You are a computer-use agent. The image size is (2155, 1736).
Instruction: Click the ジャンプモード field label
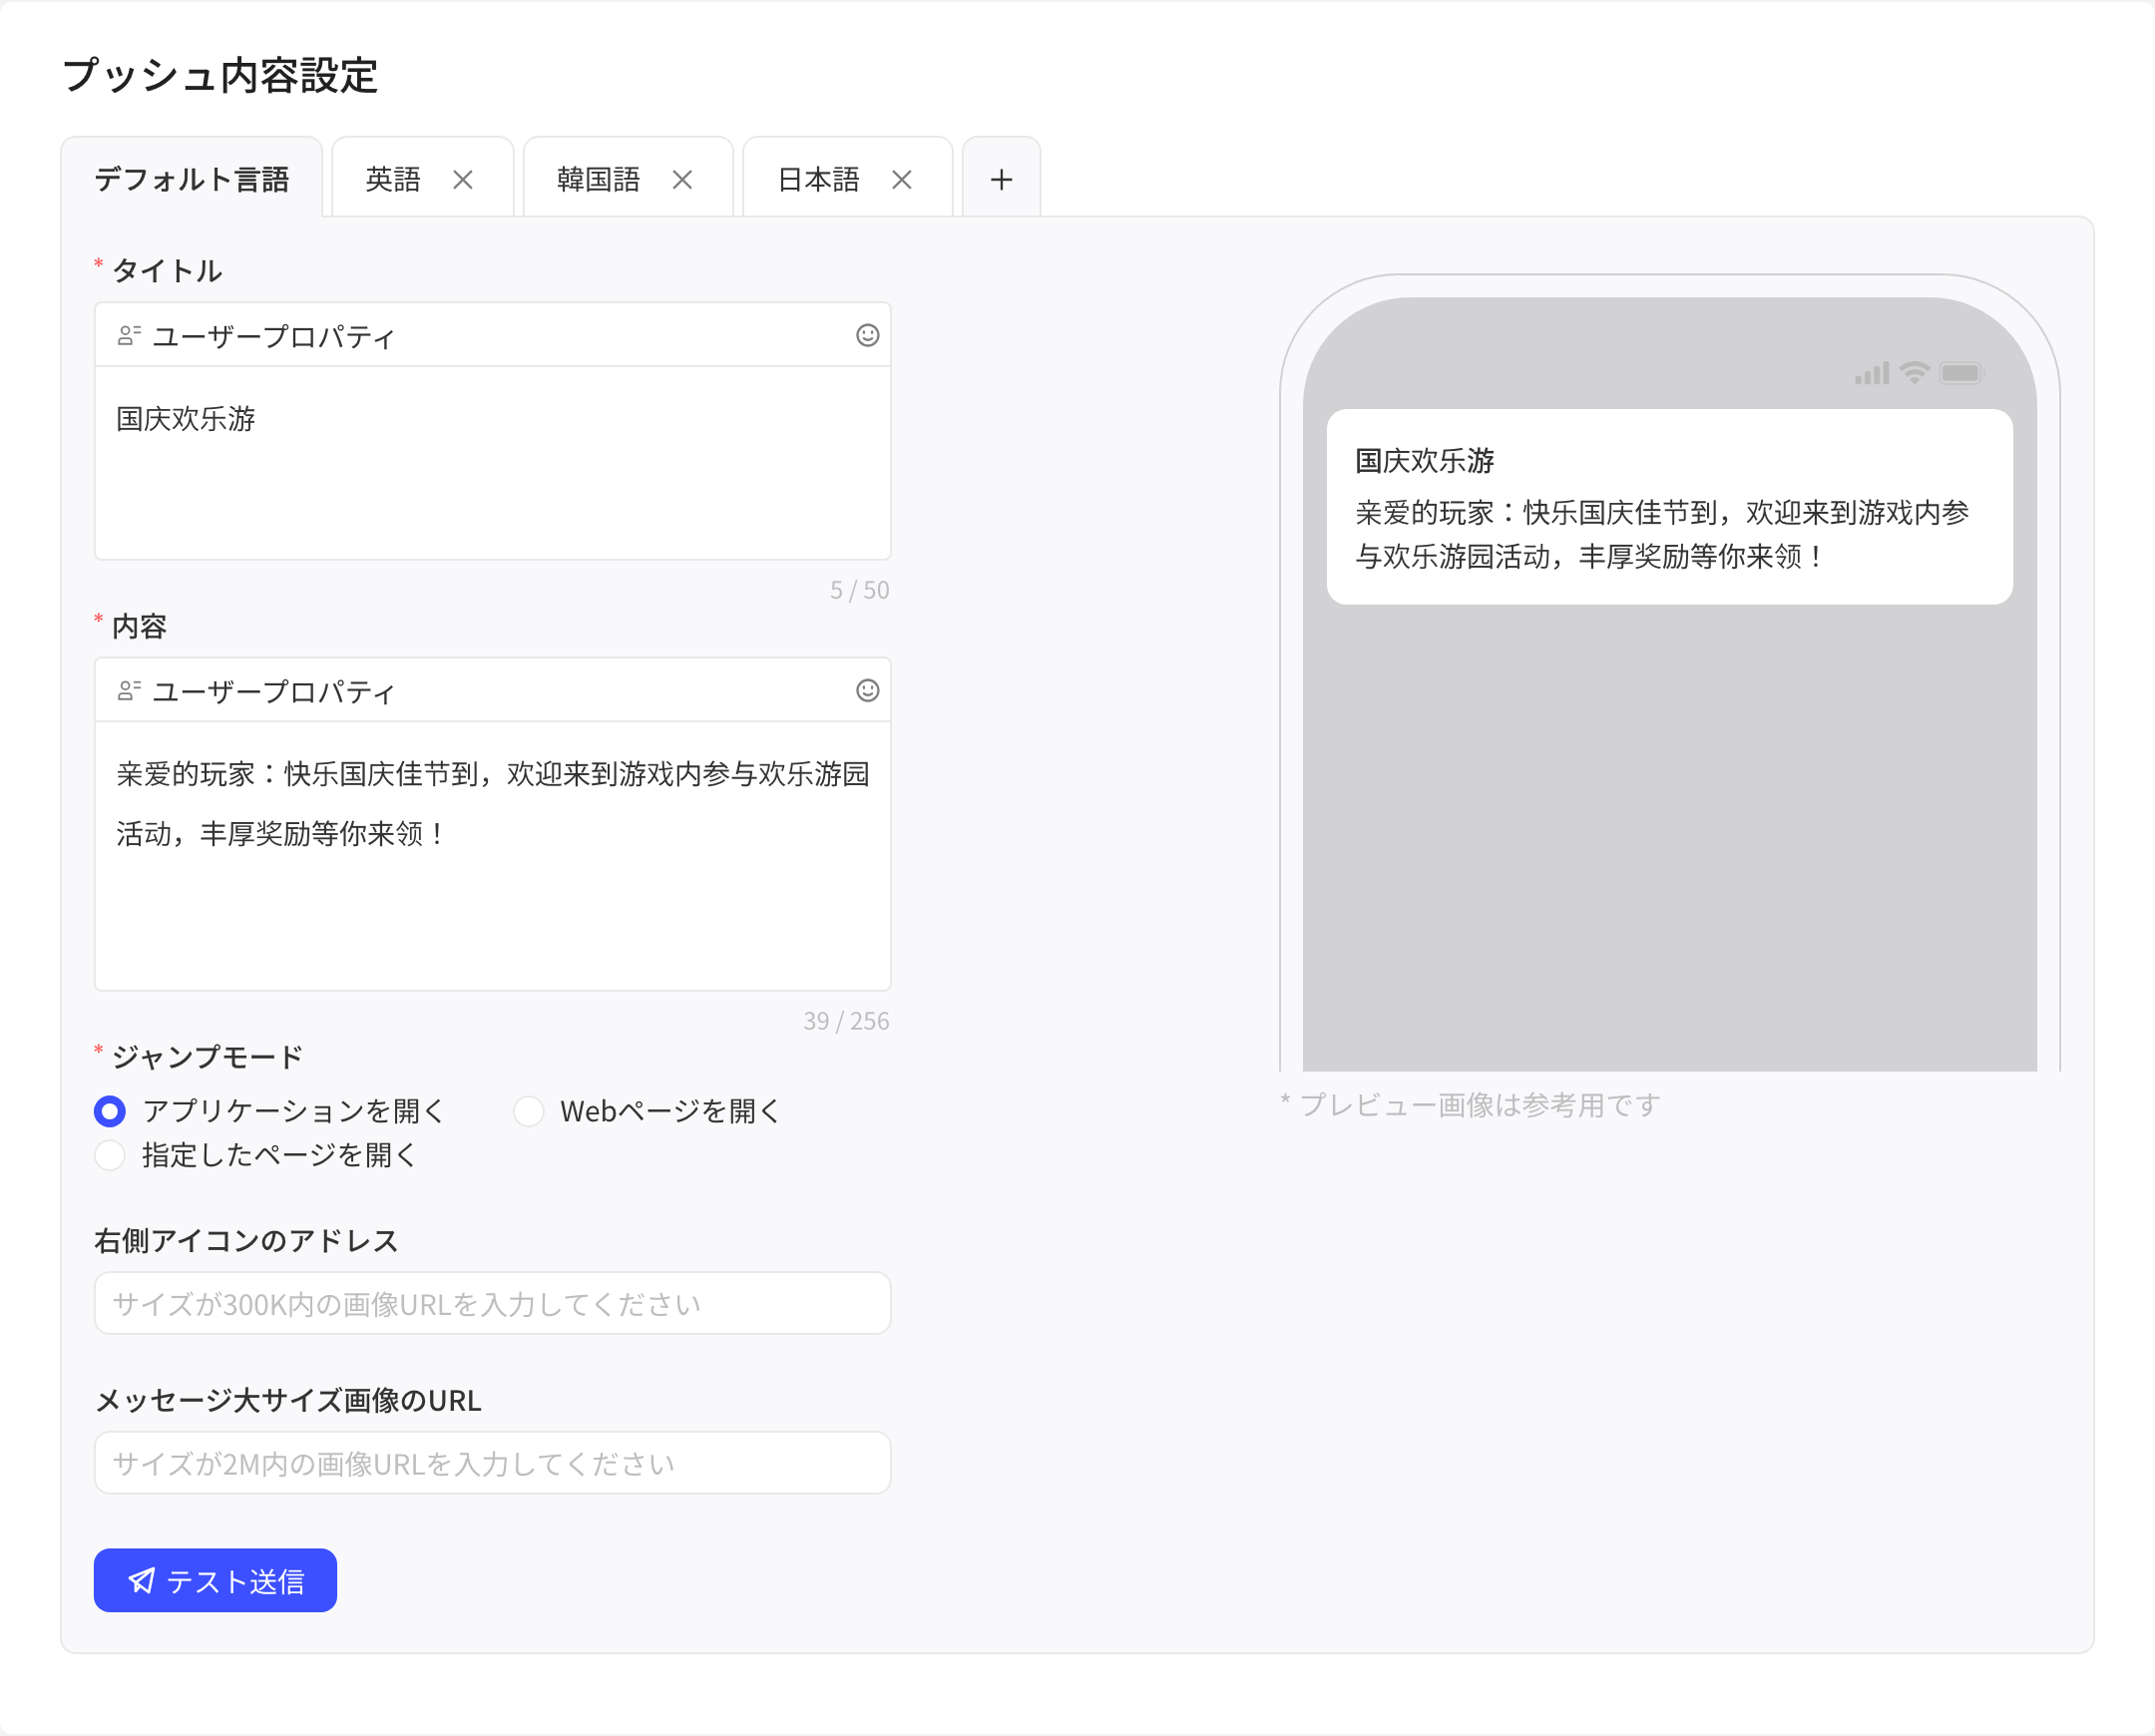pos(207,1056)
